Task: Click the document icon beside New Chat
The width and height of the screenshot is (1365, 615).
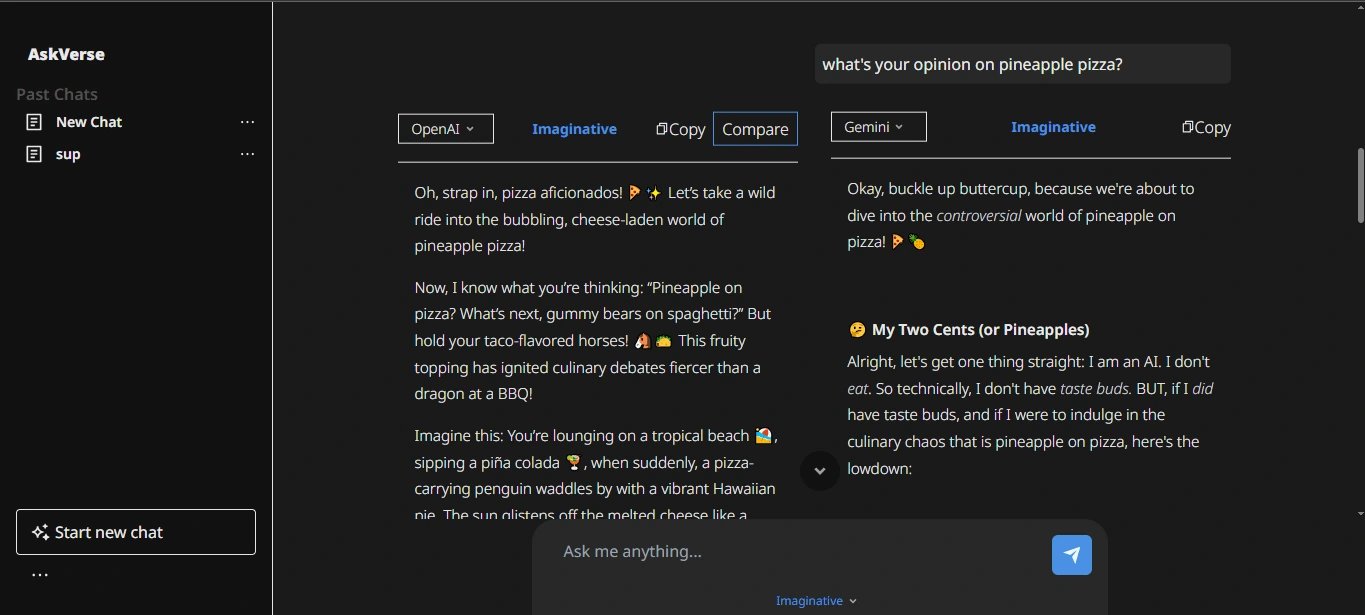Action: 34,122
